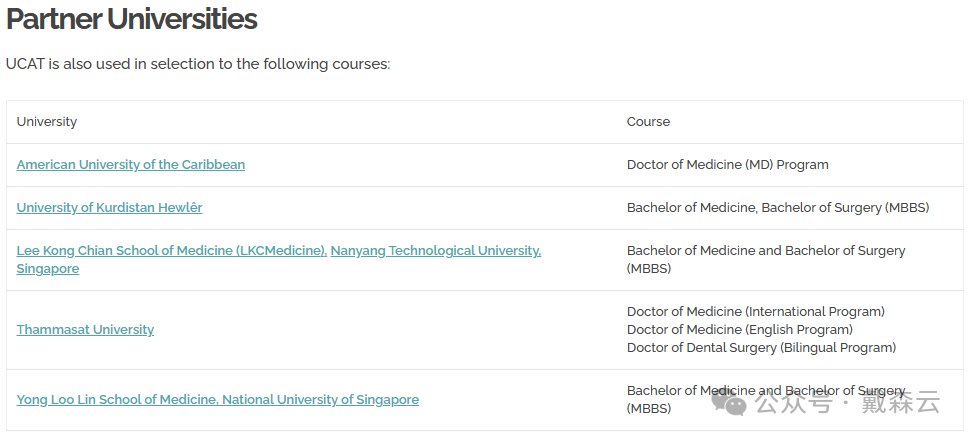The height and width of the screenshot is (440, 971).
Task: Open the American University of the Caribbean link
Action: (x=131, y=165)
